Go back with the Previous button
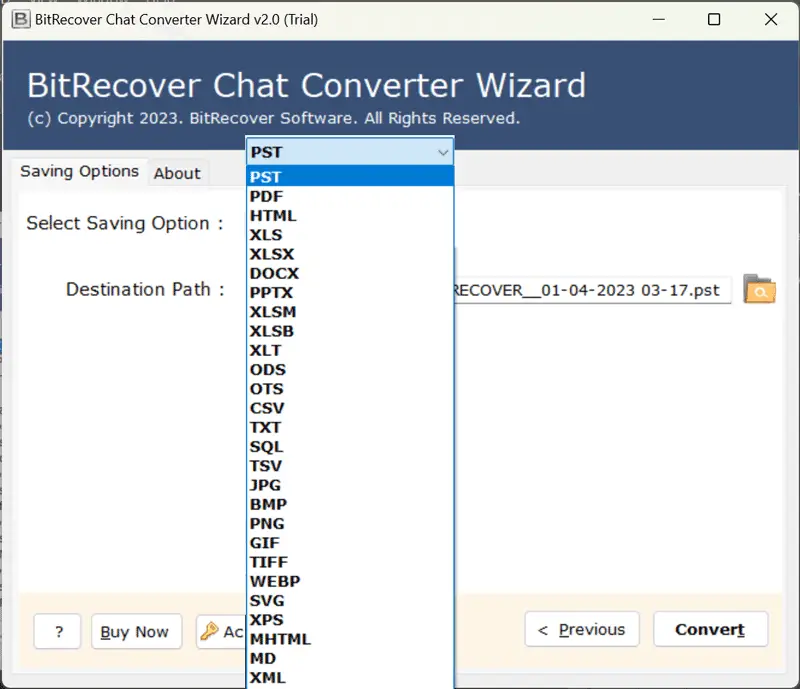800x689 pixels. pos(581,630)
